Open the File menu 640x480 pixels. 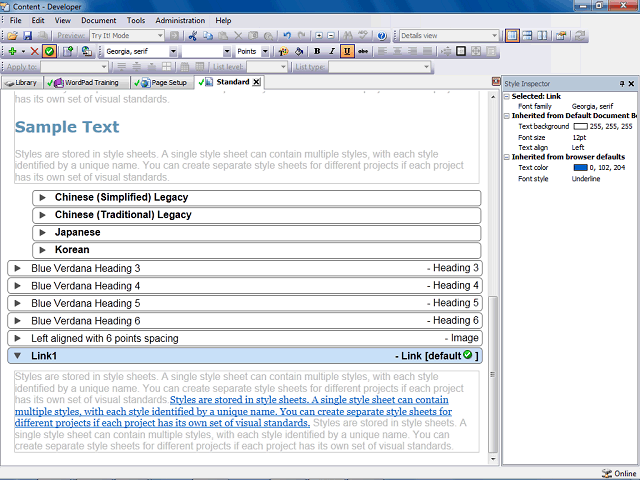[16, 20]
